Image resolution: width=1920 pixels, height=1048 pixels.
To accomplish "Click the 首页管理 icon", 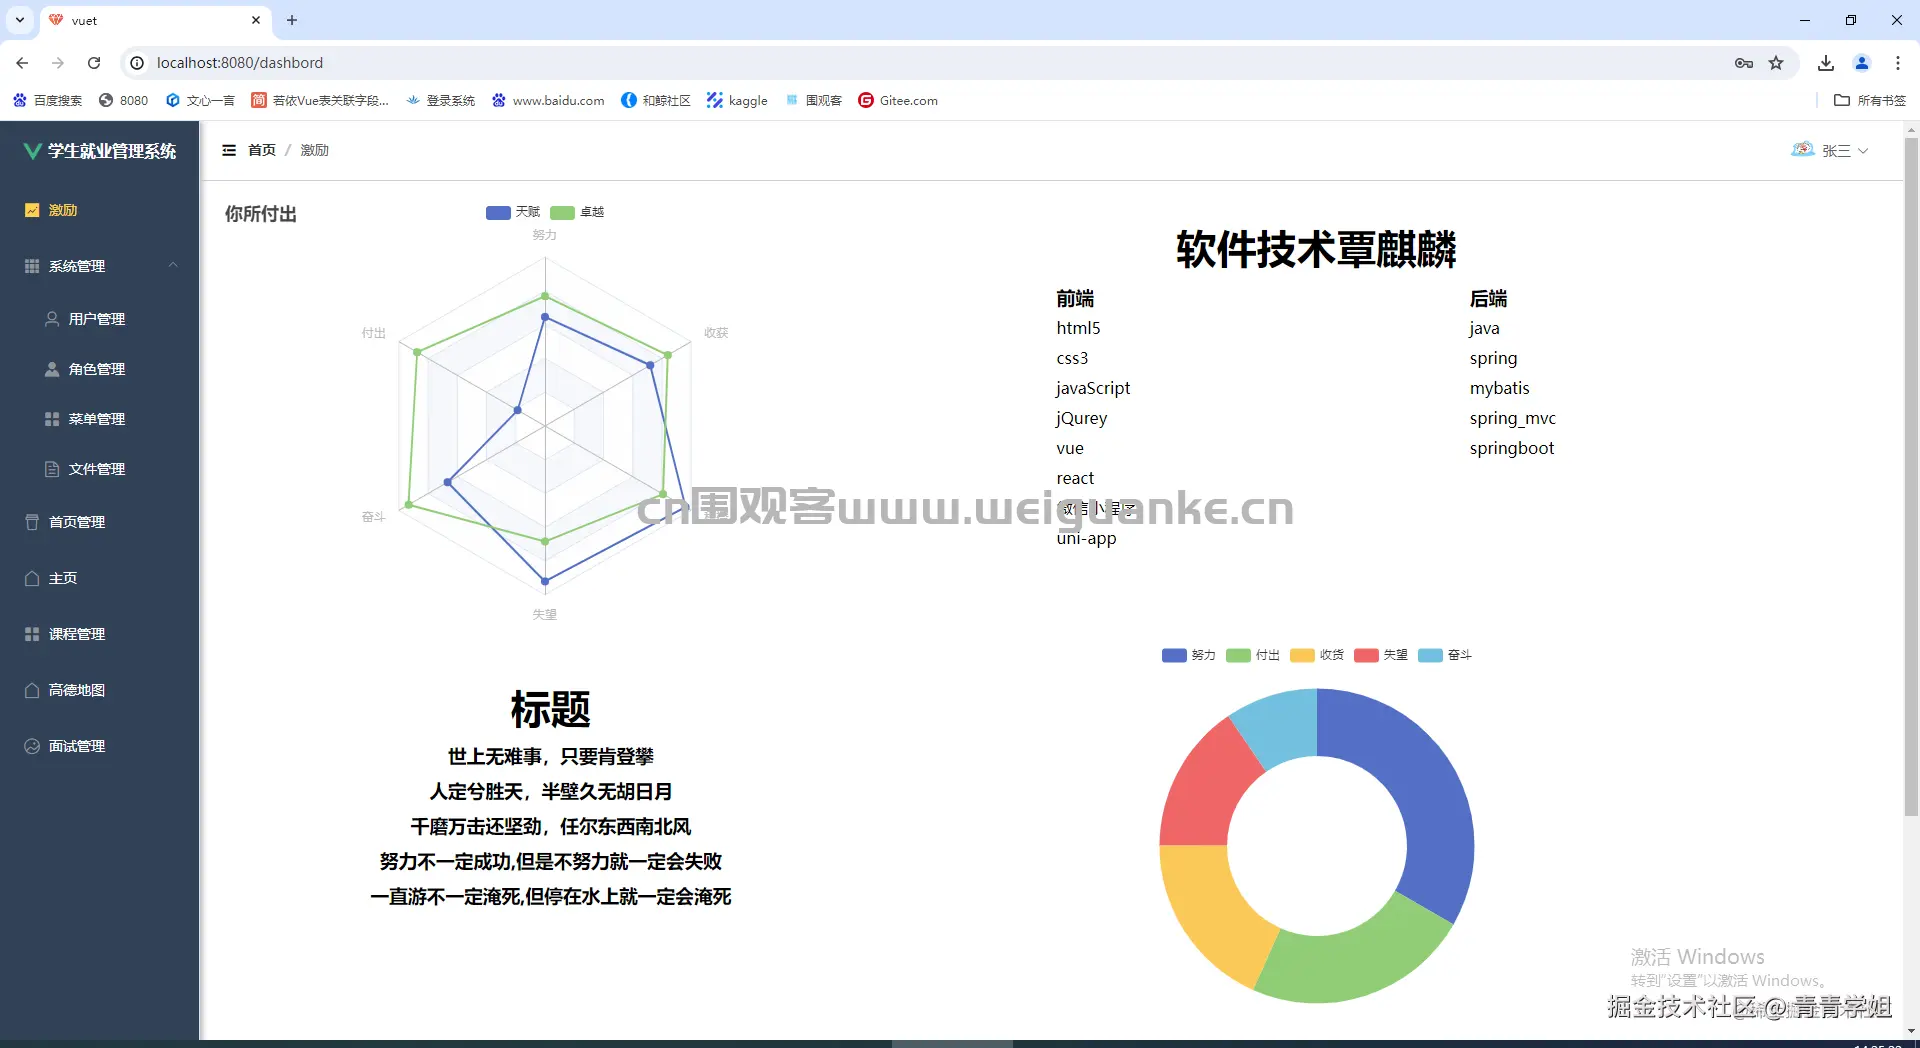I will 32,522.
